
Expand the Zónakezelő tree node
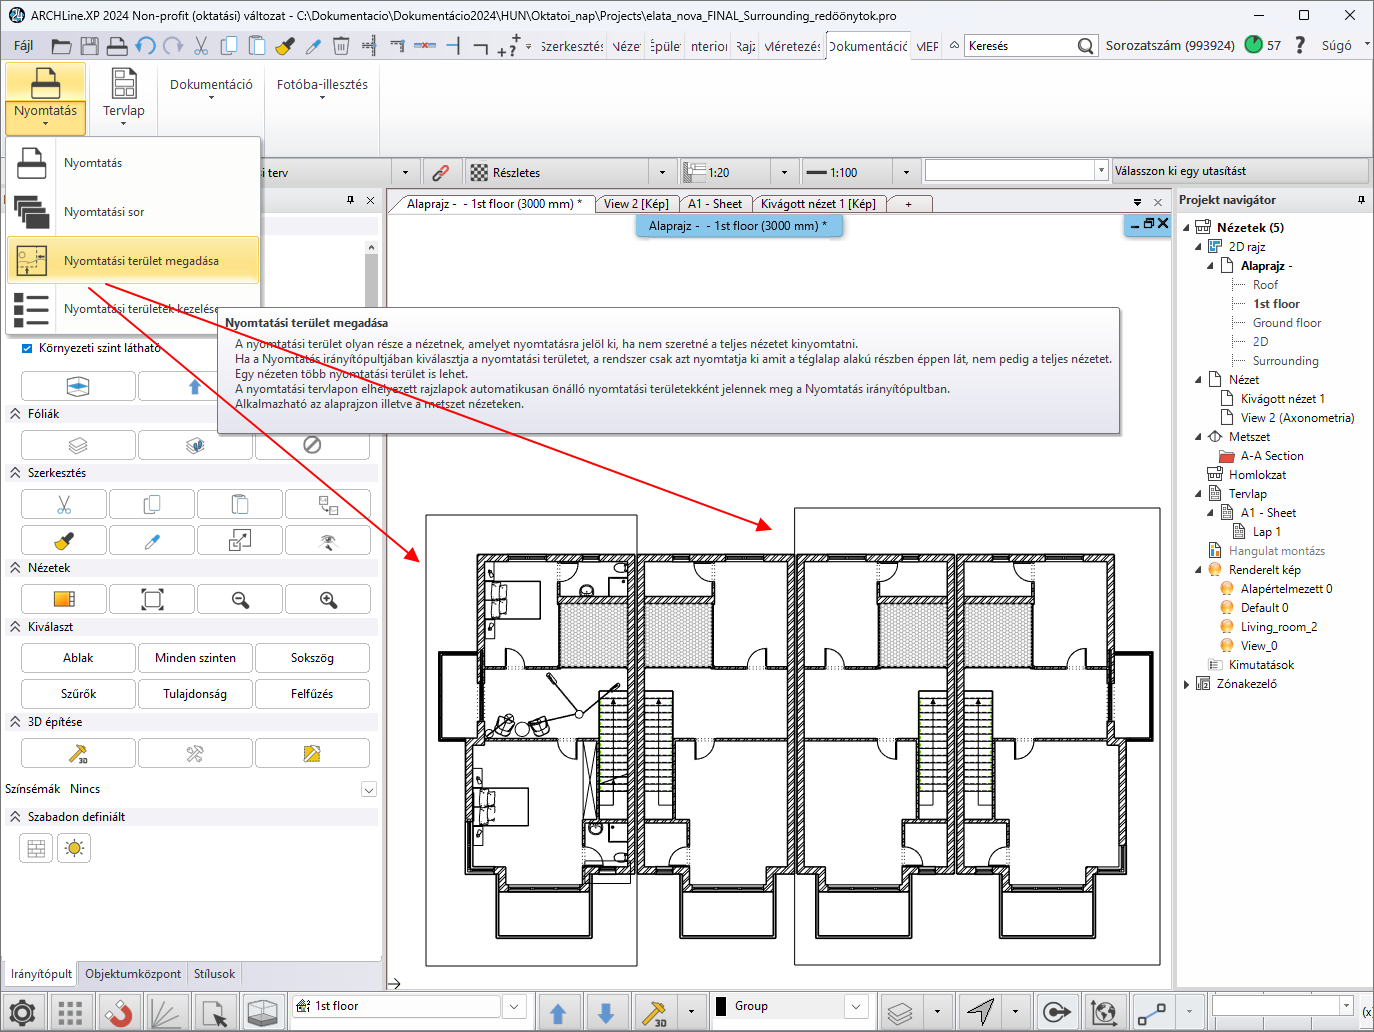[1187, 684]
